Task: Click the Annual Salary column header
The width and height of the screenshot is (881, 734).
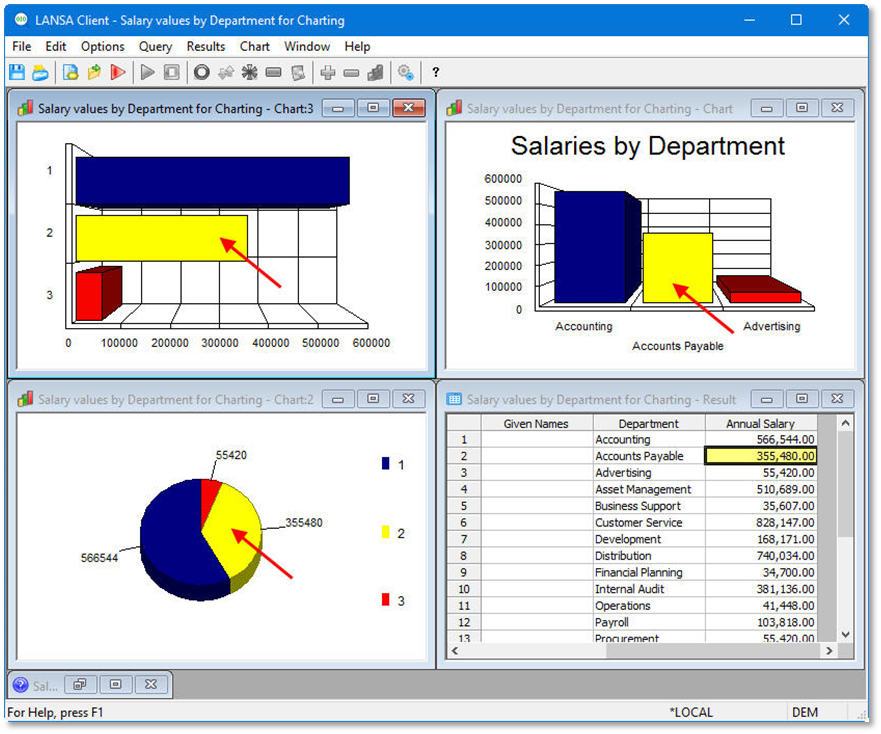Action: point(760,423)
